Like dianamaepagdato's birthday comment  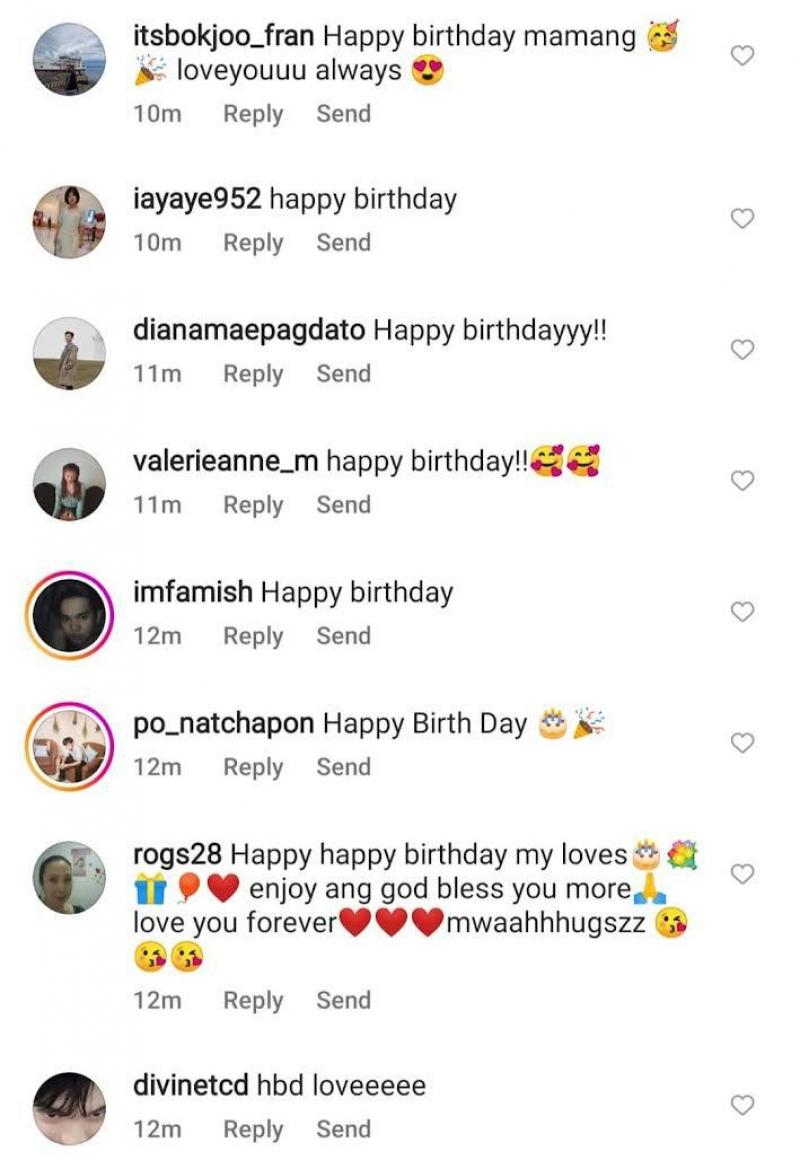tap(742, 350)
